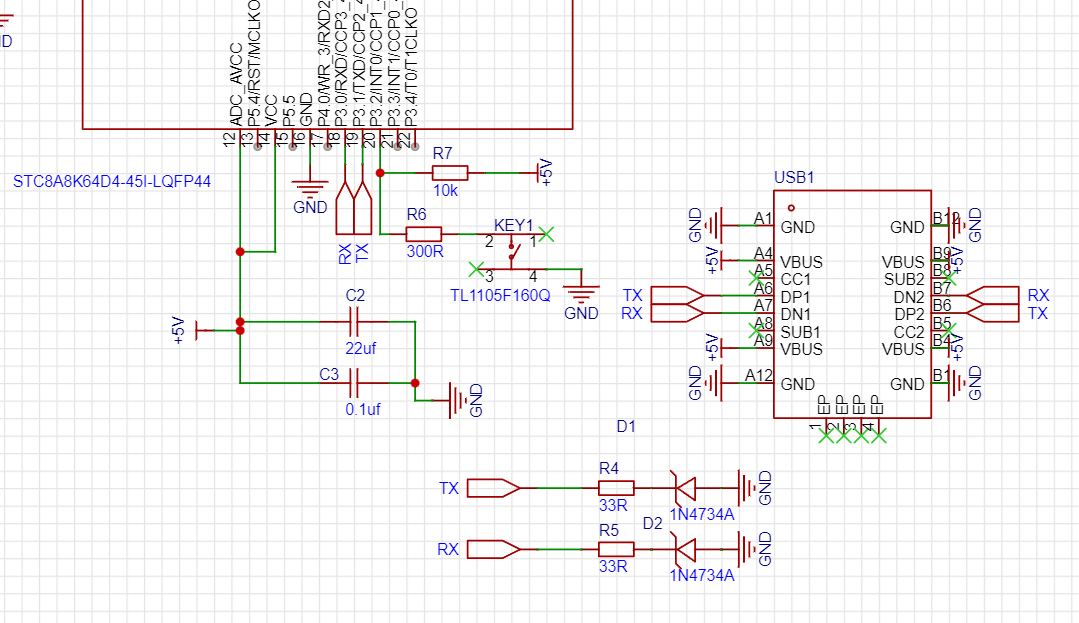Click the GND symbol after diode D1

pos(755,488)
